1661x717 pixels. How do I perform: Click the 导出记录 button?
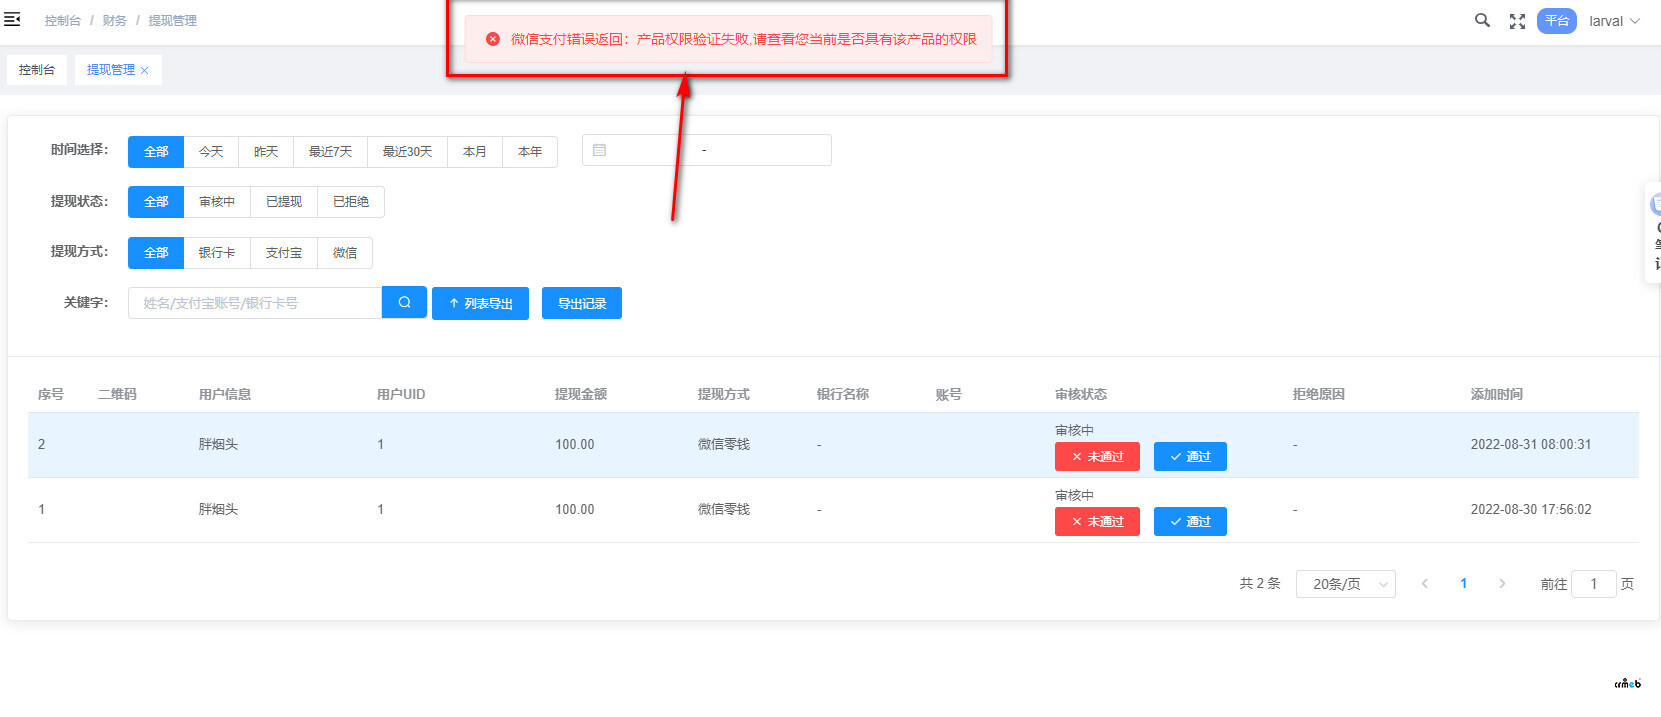582,303
